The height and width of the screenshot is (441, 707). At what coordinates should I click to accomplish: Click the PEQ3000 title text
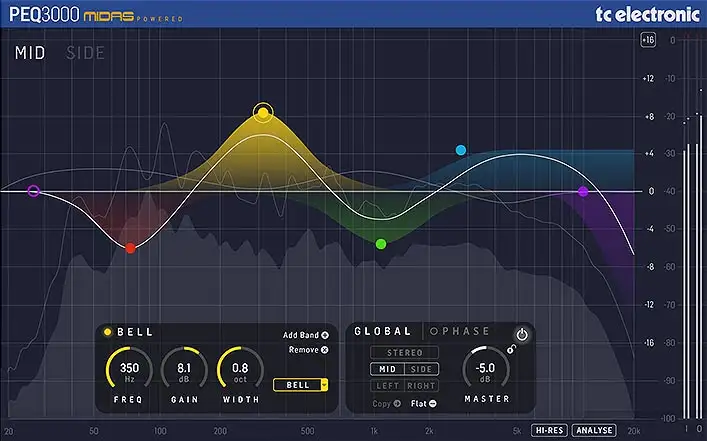pos(44,14)
